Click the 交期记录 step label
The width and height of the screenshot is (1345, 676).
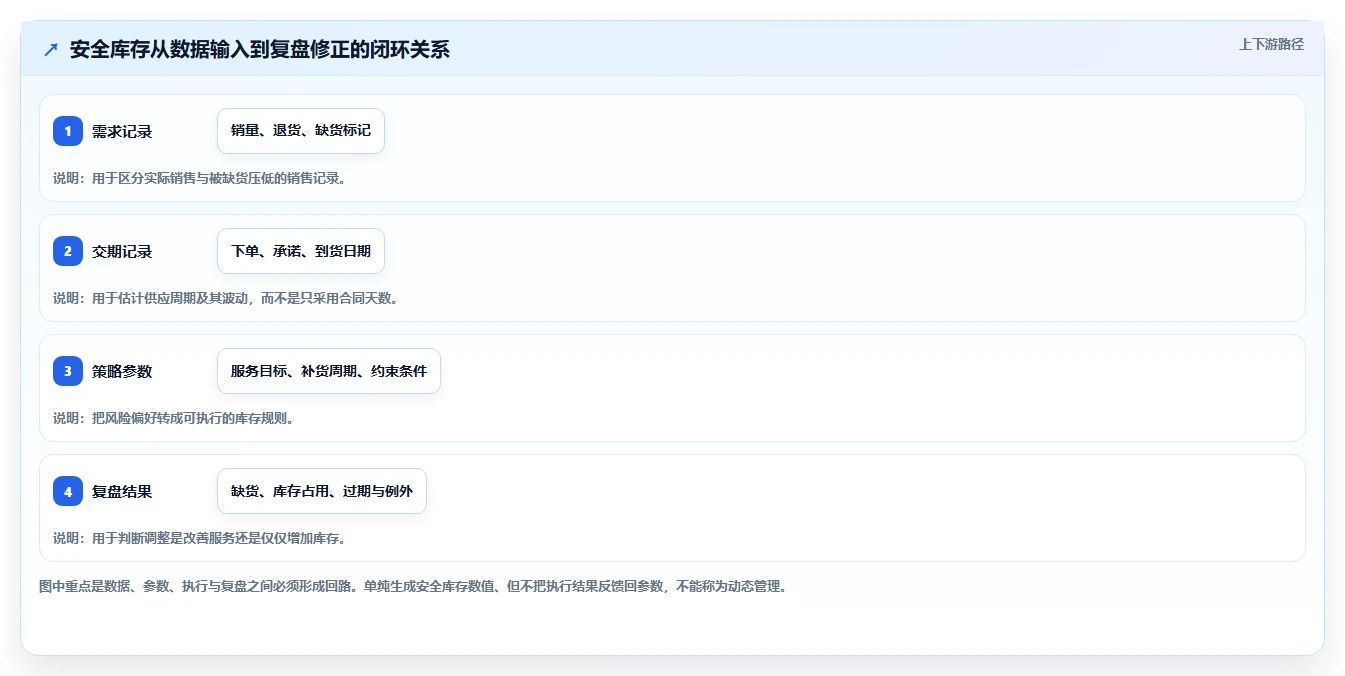(122, 251)
